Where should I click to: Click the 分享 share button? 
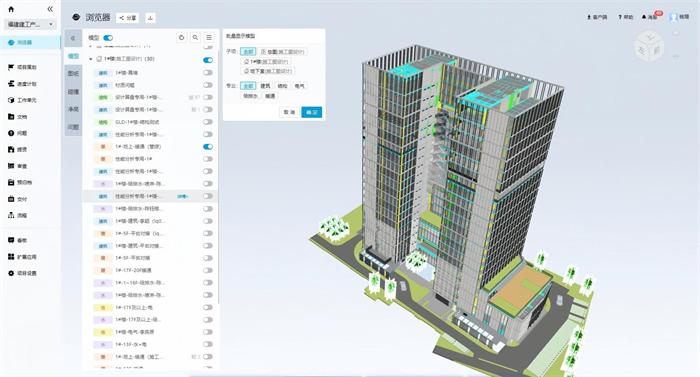tap(128, 18)
